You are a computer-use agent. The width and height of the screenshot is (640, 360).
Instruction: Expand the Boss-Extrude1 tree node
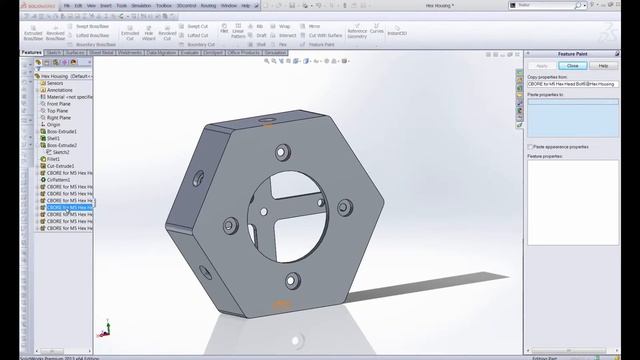tap(37, 131)
